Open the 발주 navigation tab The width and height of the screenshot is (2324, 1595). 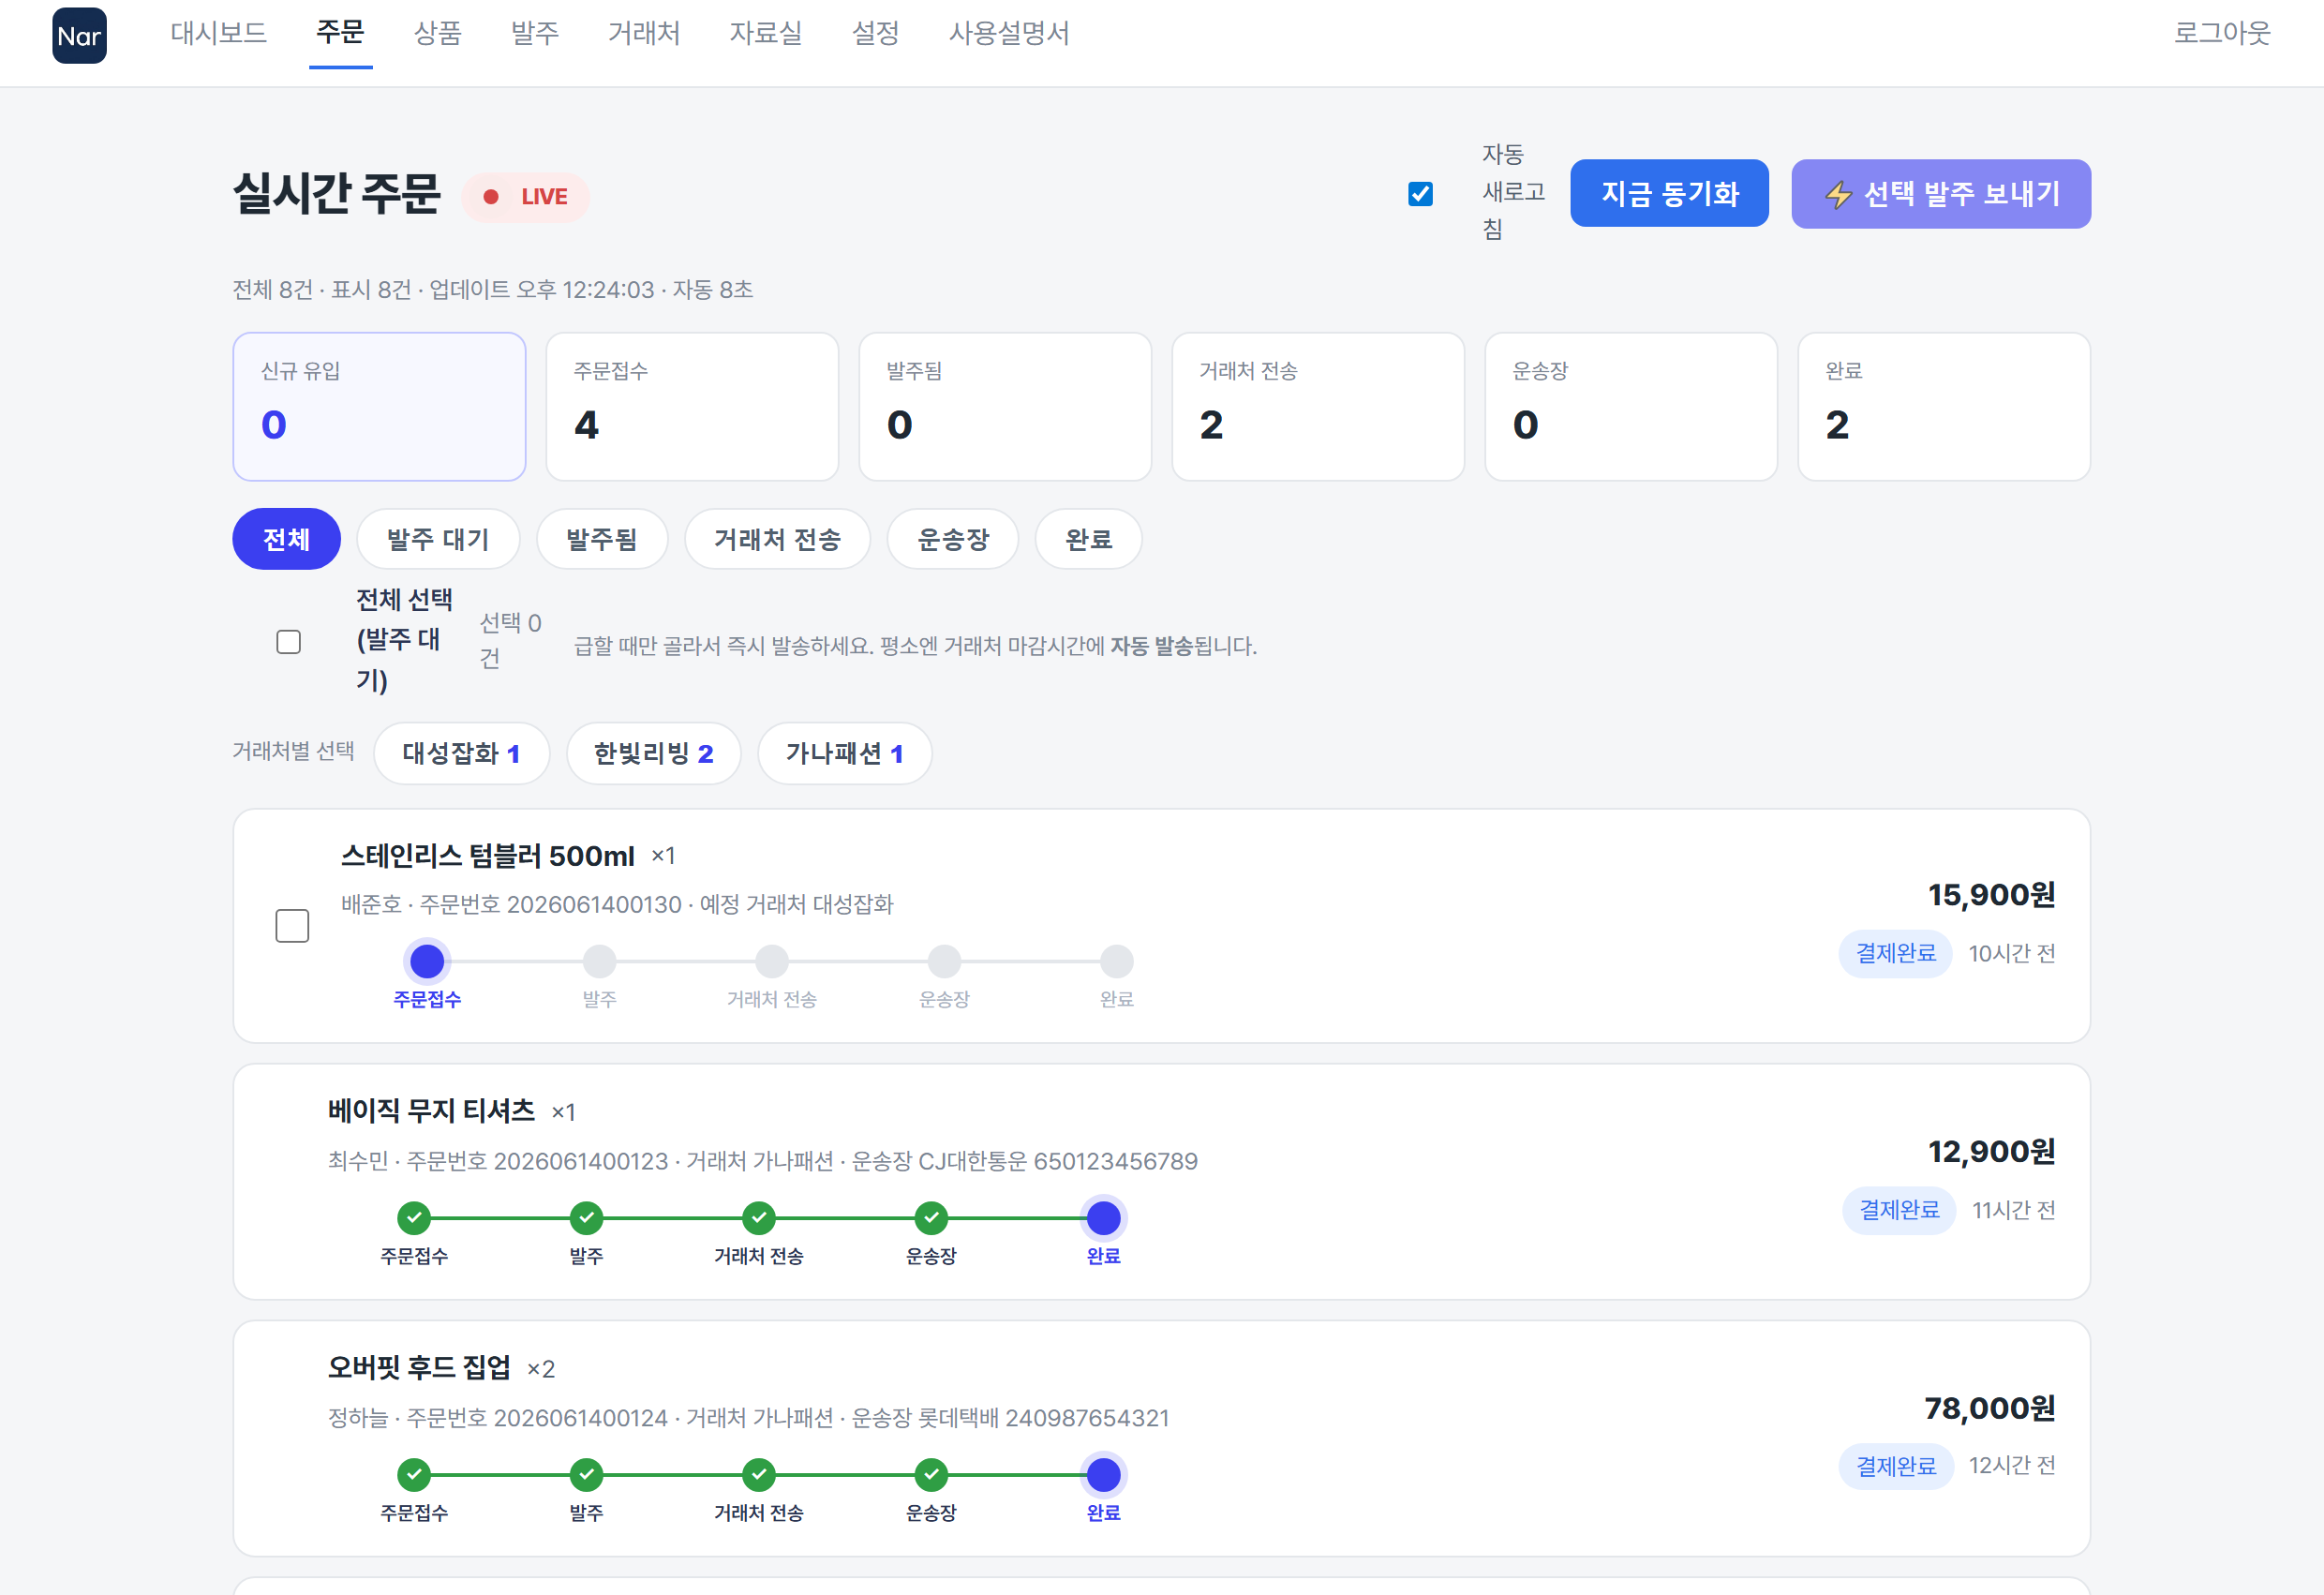coord(535,33)
